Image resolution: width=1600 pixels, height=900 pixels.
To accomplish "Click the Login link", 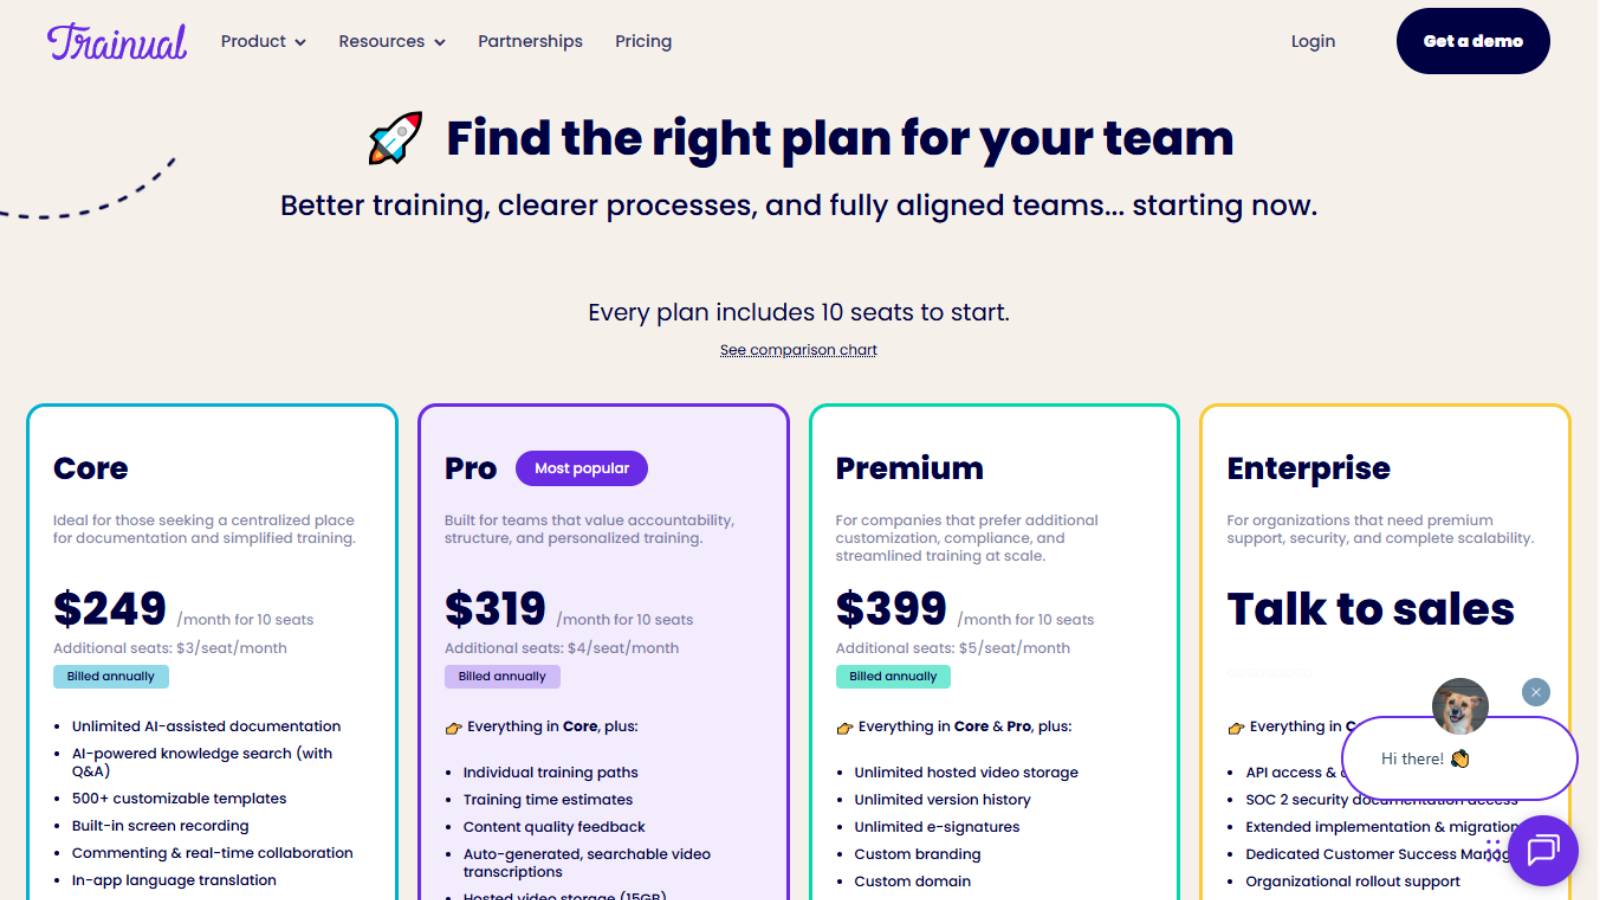I will pos(1312,42).
